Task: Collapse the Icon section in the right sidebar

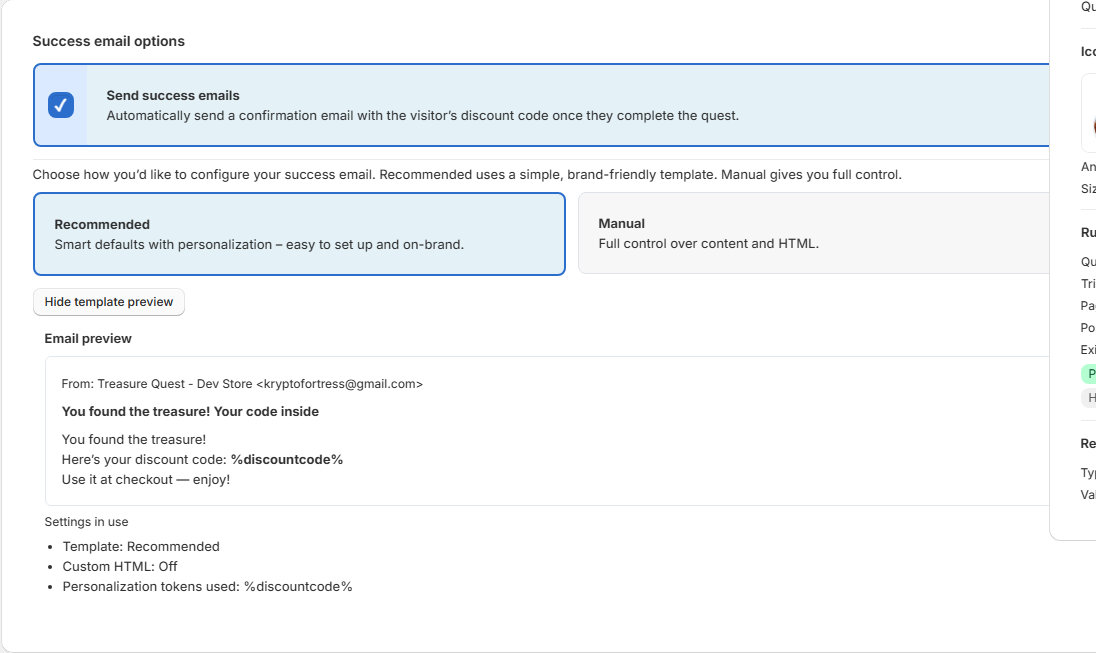Action: click(1088, 51)
